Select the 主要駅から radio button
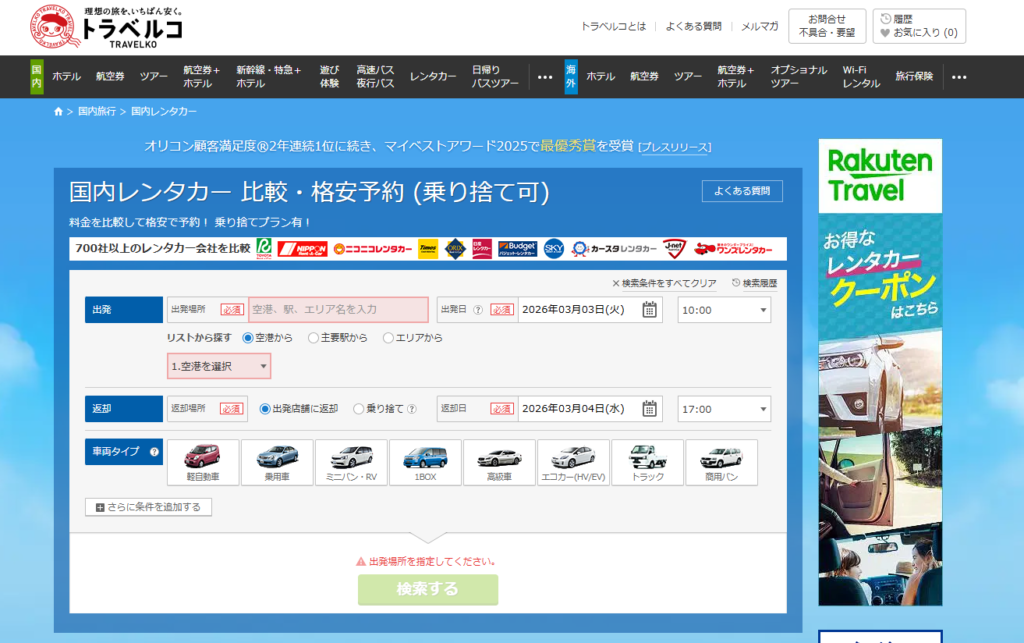The height and width of the screenshot is (643, 1024). coord(313,338)
